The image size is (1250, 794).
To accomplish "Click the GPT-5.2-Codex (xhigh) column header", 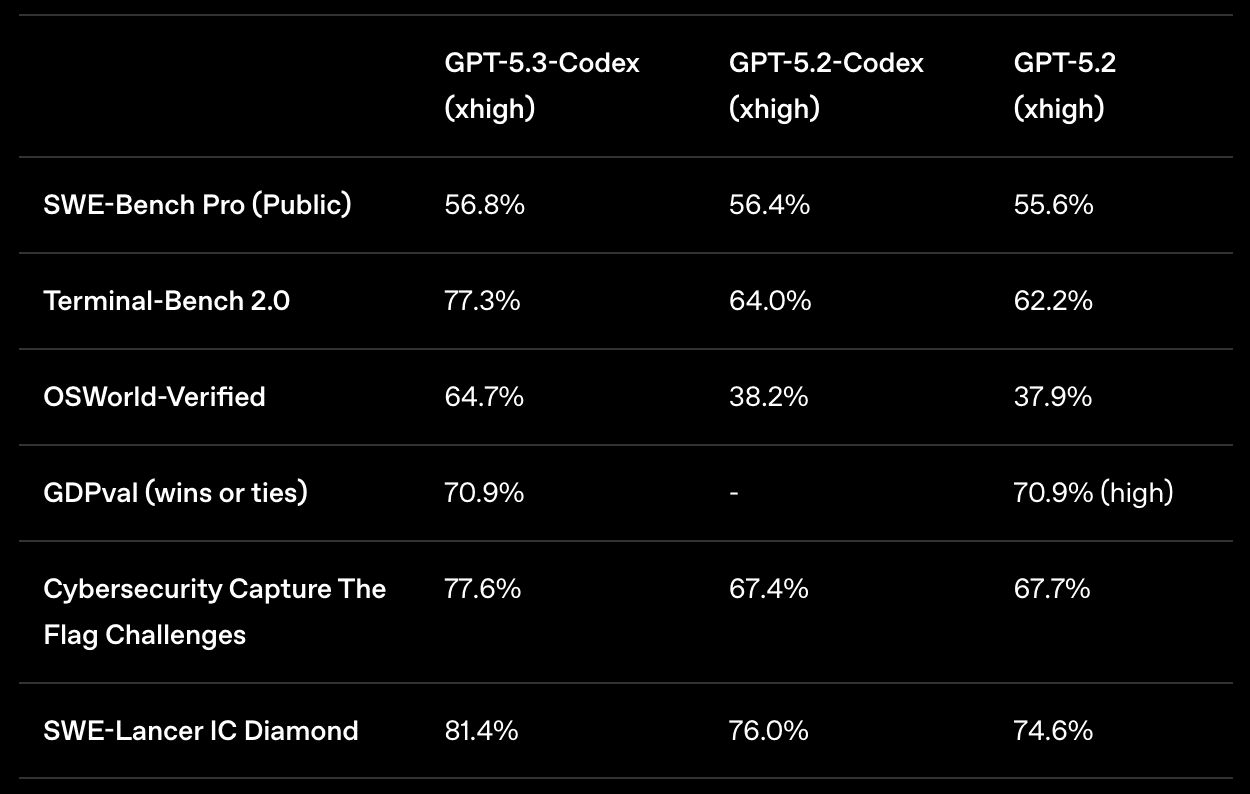I will tap(826, 85).
